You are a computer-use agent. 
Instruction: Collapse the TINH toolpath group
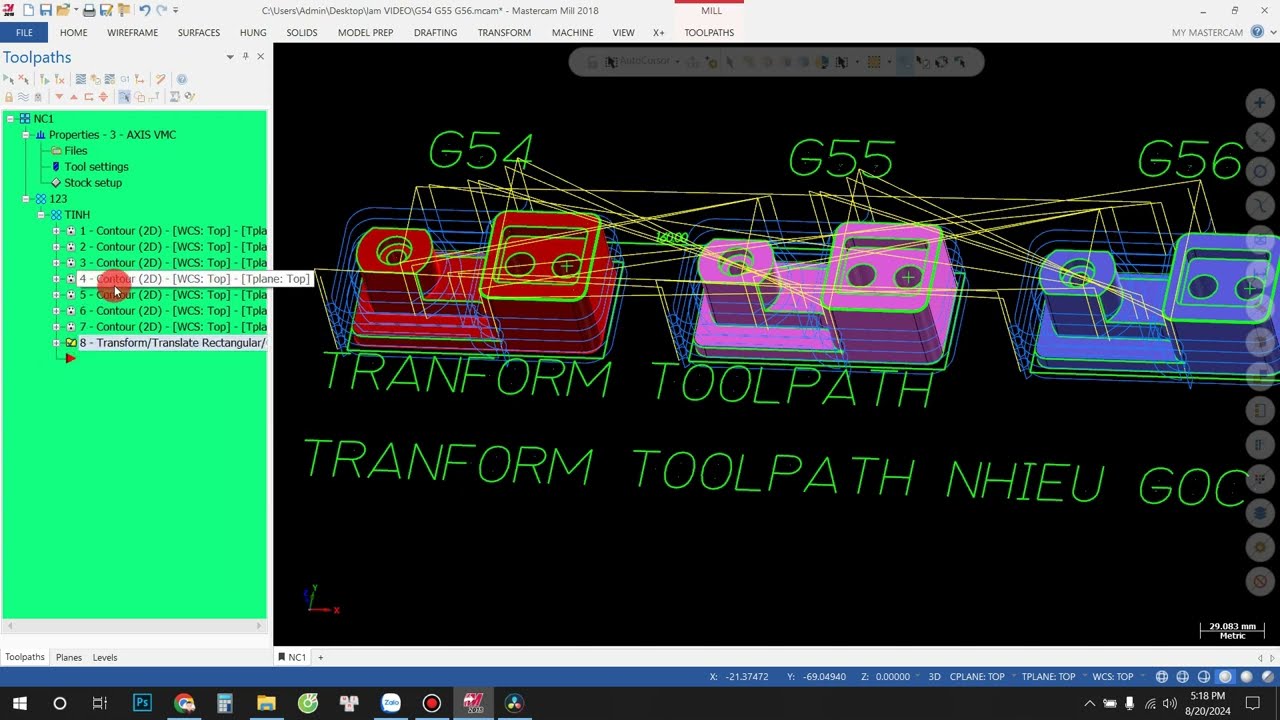[x=41, y=215]
